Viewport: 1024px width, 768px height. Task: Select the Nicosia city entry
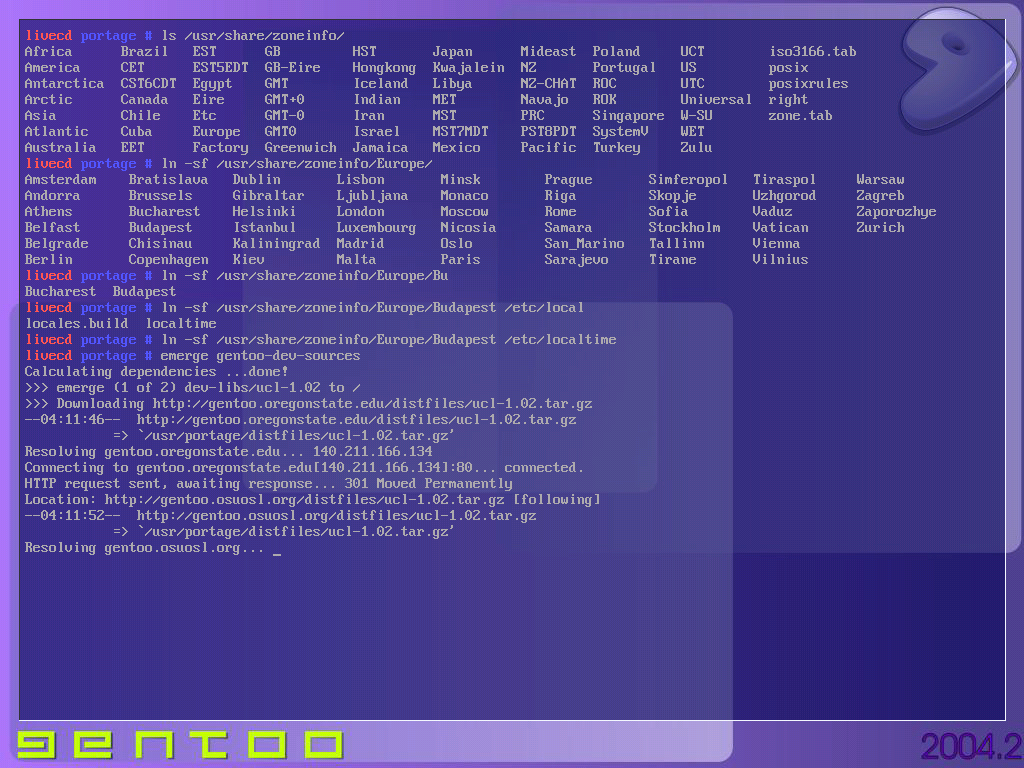click(x=468, y=227)
